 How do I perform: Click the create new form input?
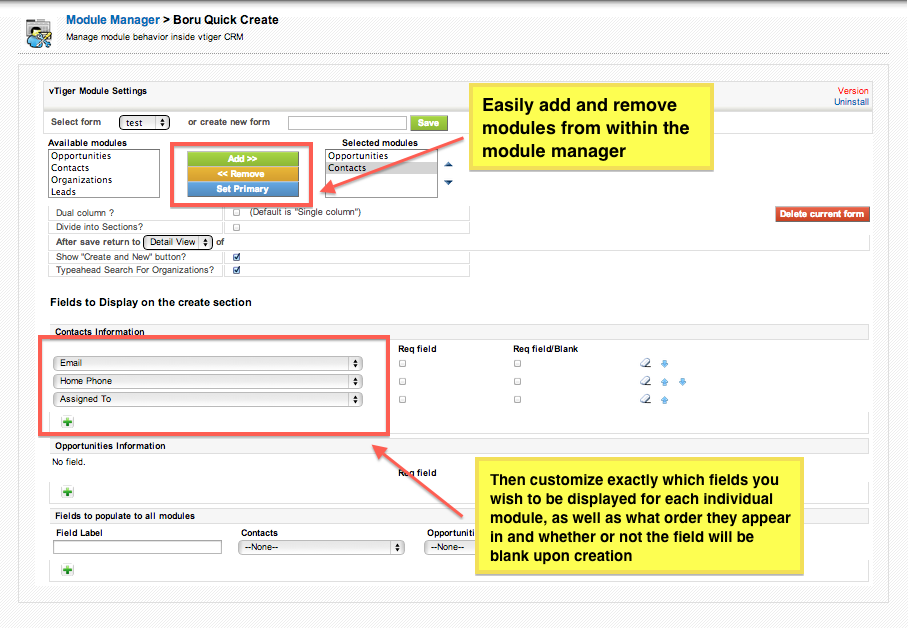347,123
